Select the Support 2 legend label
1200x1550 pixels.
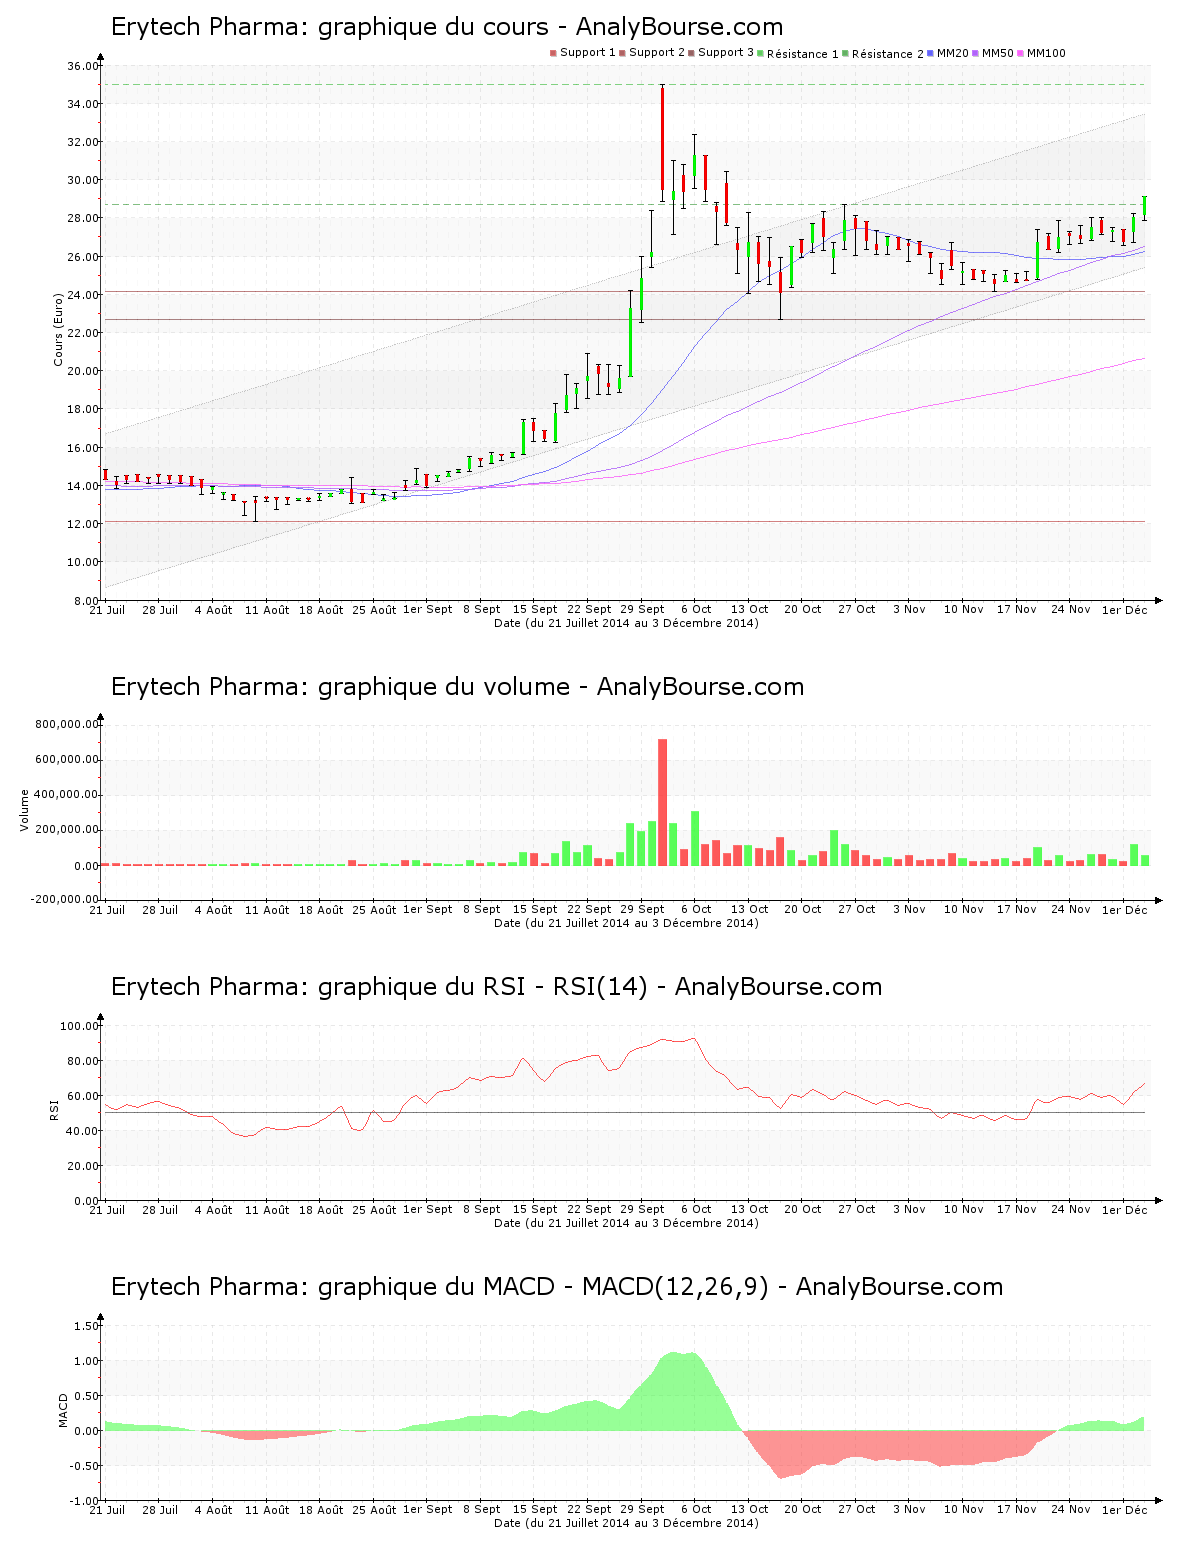pyautogui.click(x=657, y=53)
